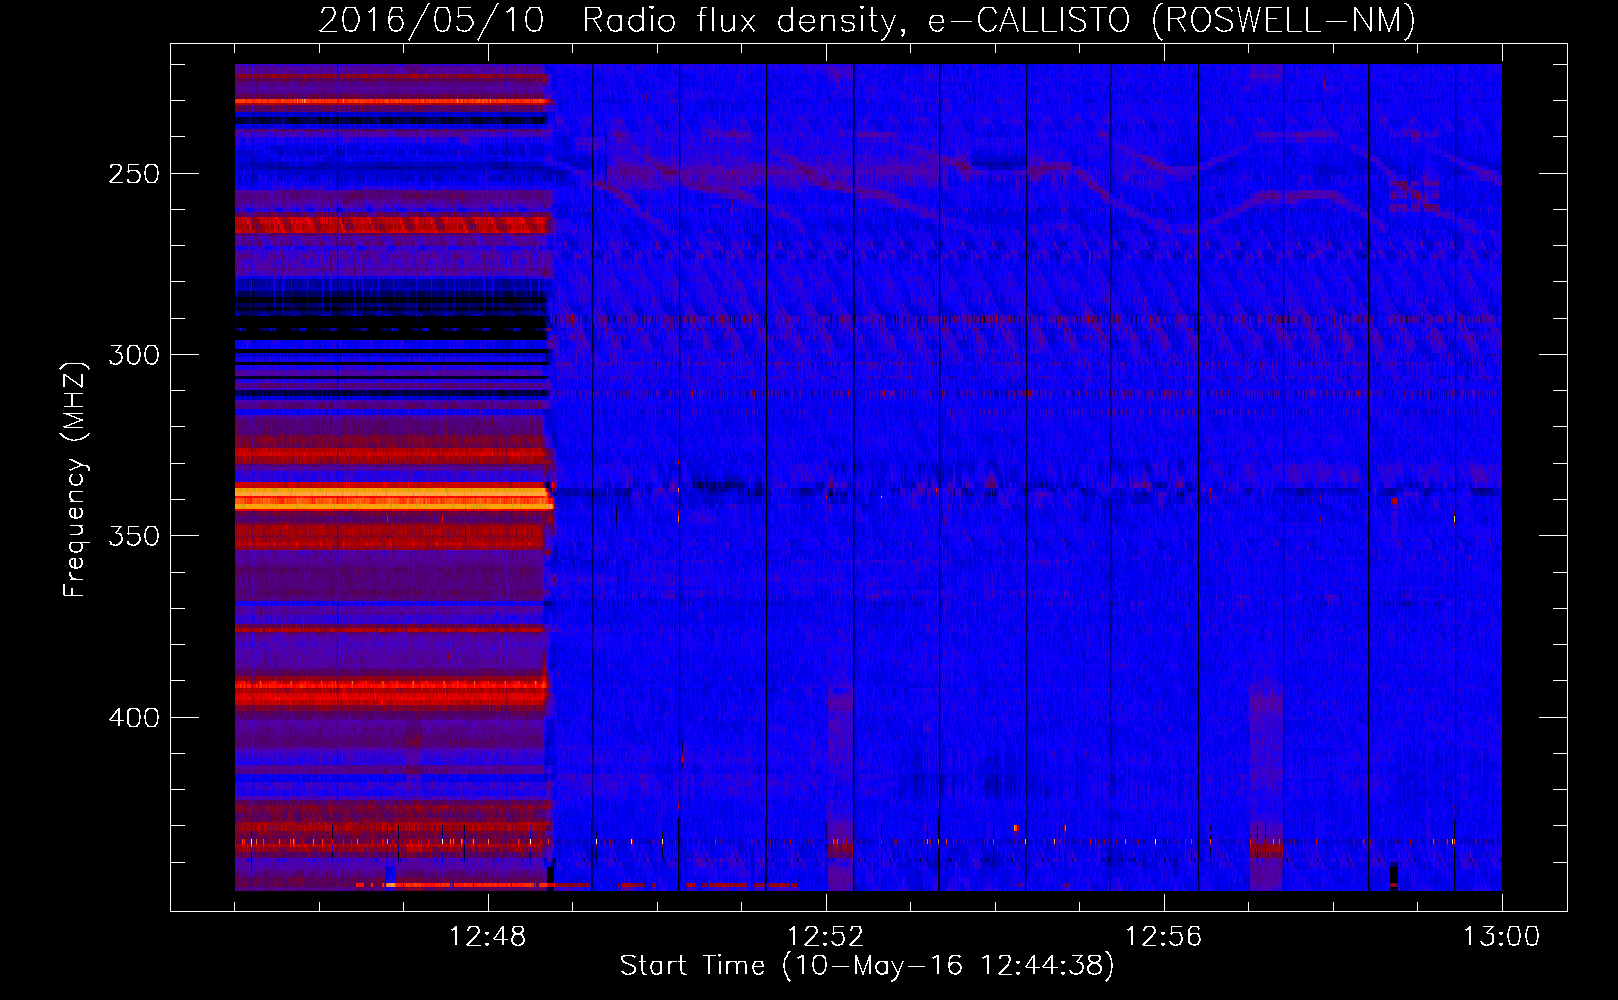
Task: Click the 300 frequency tick label
Action: click(x=134, y=355)
